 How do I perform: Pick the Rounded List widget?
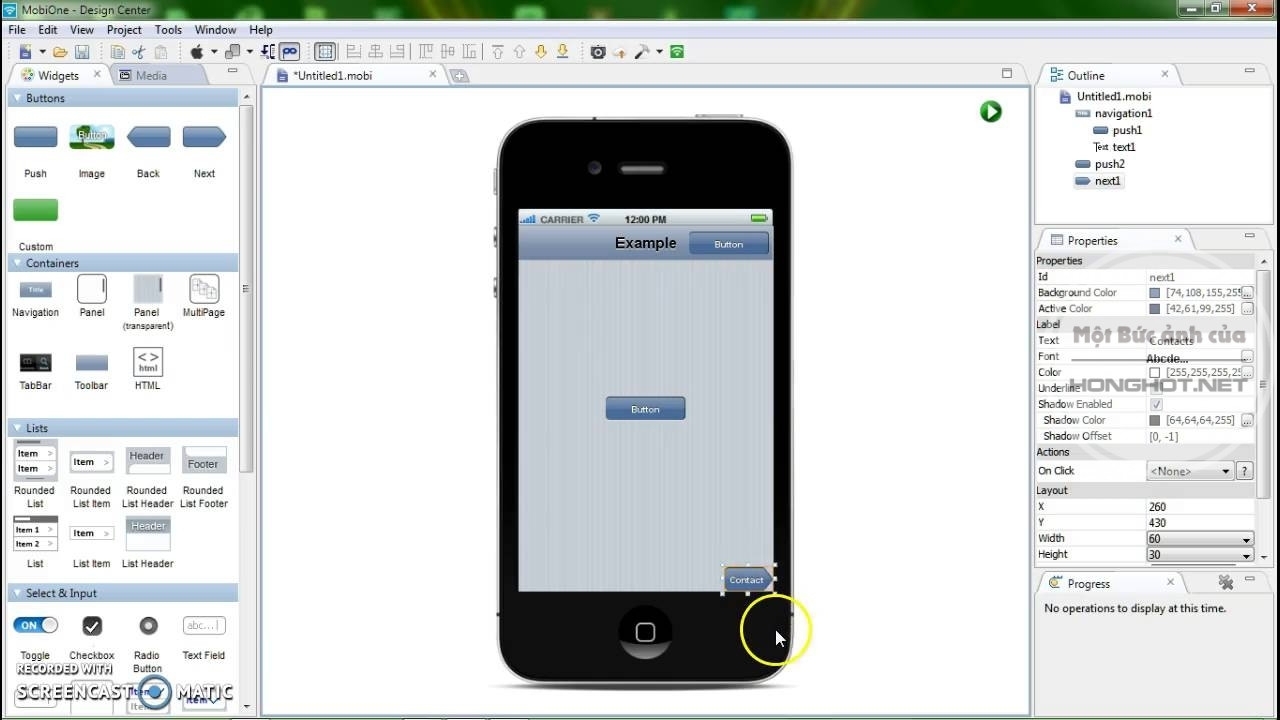[x=34, y=462]
